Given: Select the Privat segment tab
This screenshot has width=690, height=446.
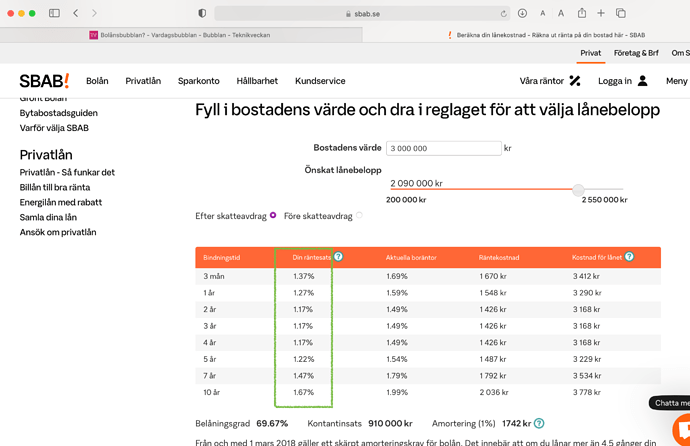Looking at the screenshot, I should point(591,53).
